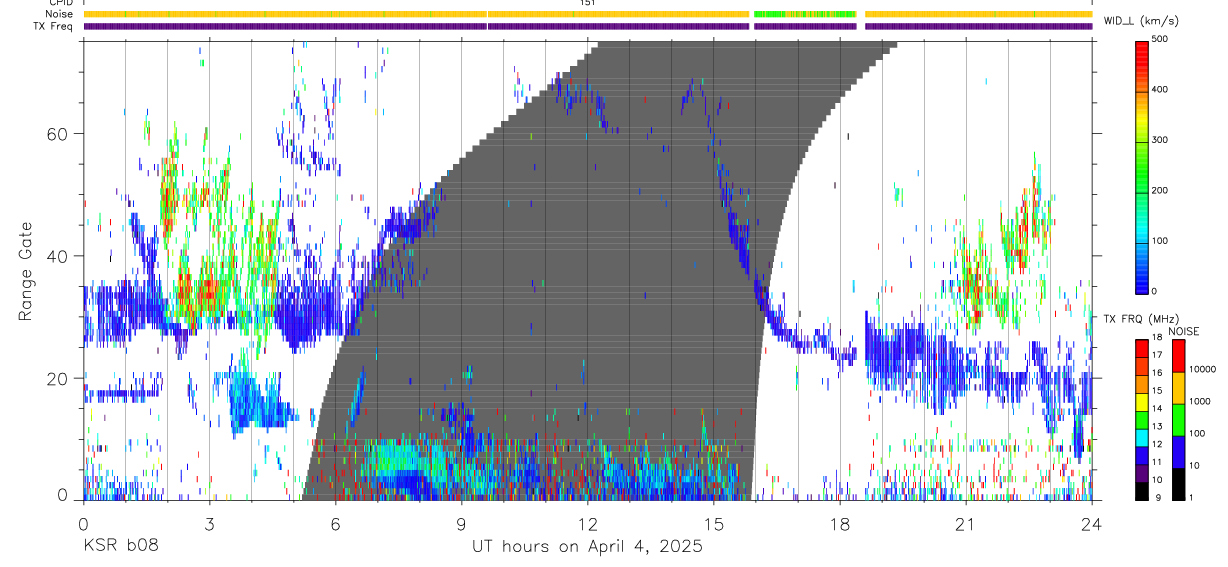Screen dimensions: 1228x567
Task: Click the TX FRQ (MHz) color scale
Action: click(1142, 420)
